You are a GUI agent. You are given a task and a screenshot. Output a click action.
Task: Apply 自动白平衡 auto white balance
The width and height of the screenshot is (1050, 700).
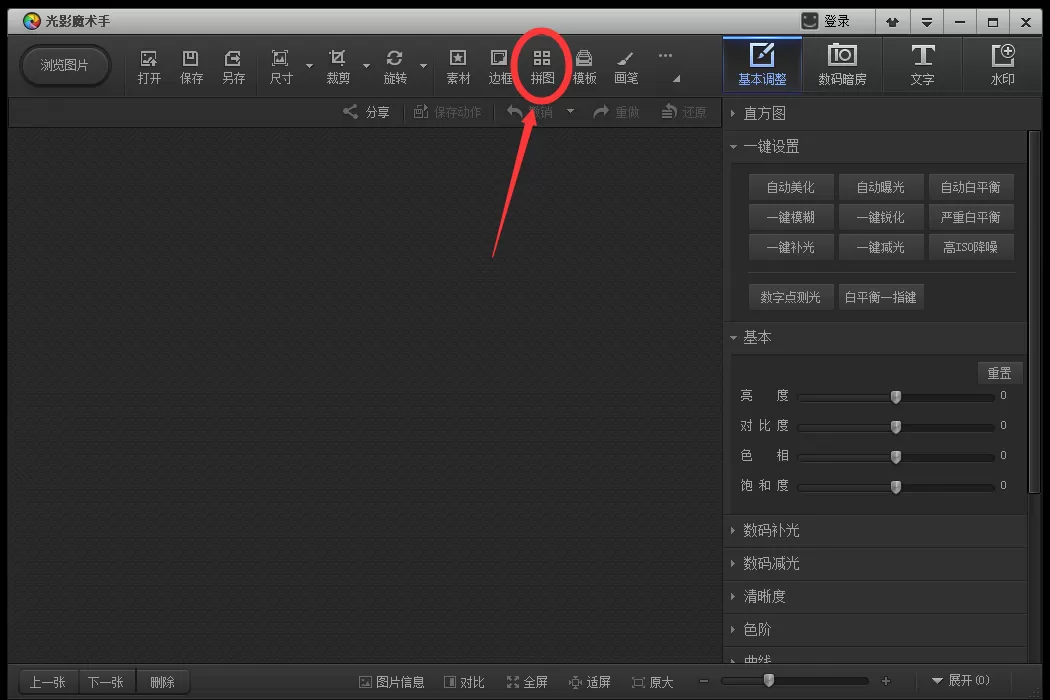click(x=970, y=187)
